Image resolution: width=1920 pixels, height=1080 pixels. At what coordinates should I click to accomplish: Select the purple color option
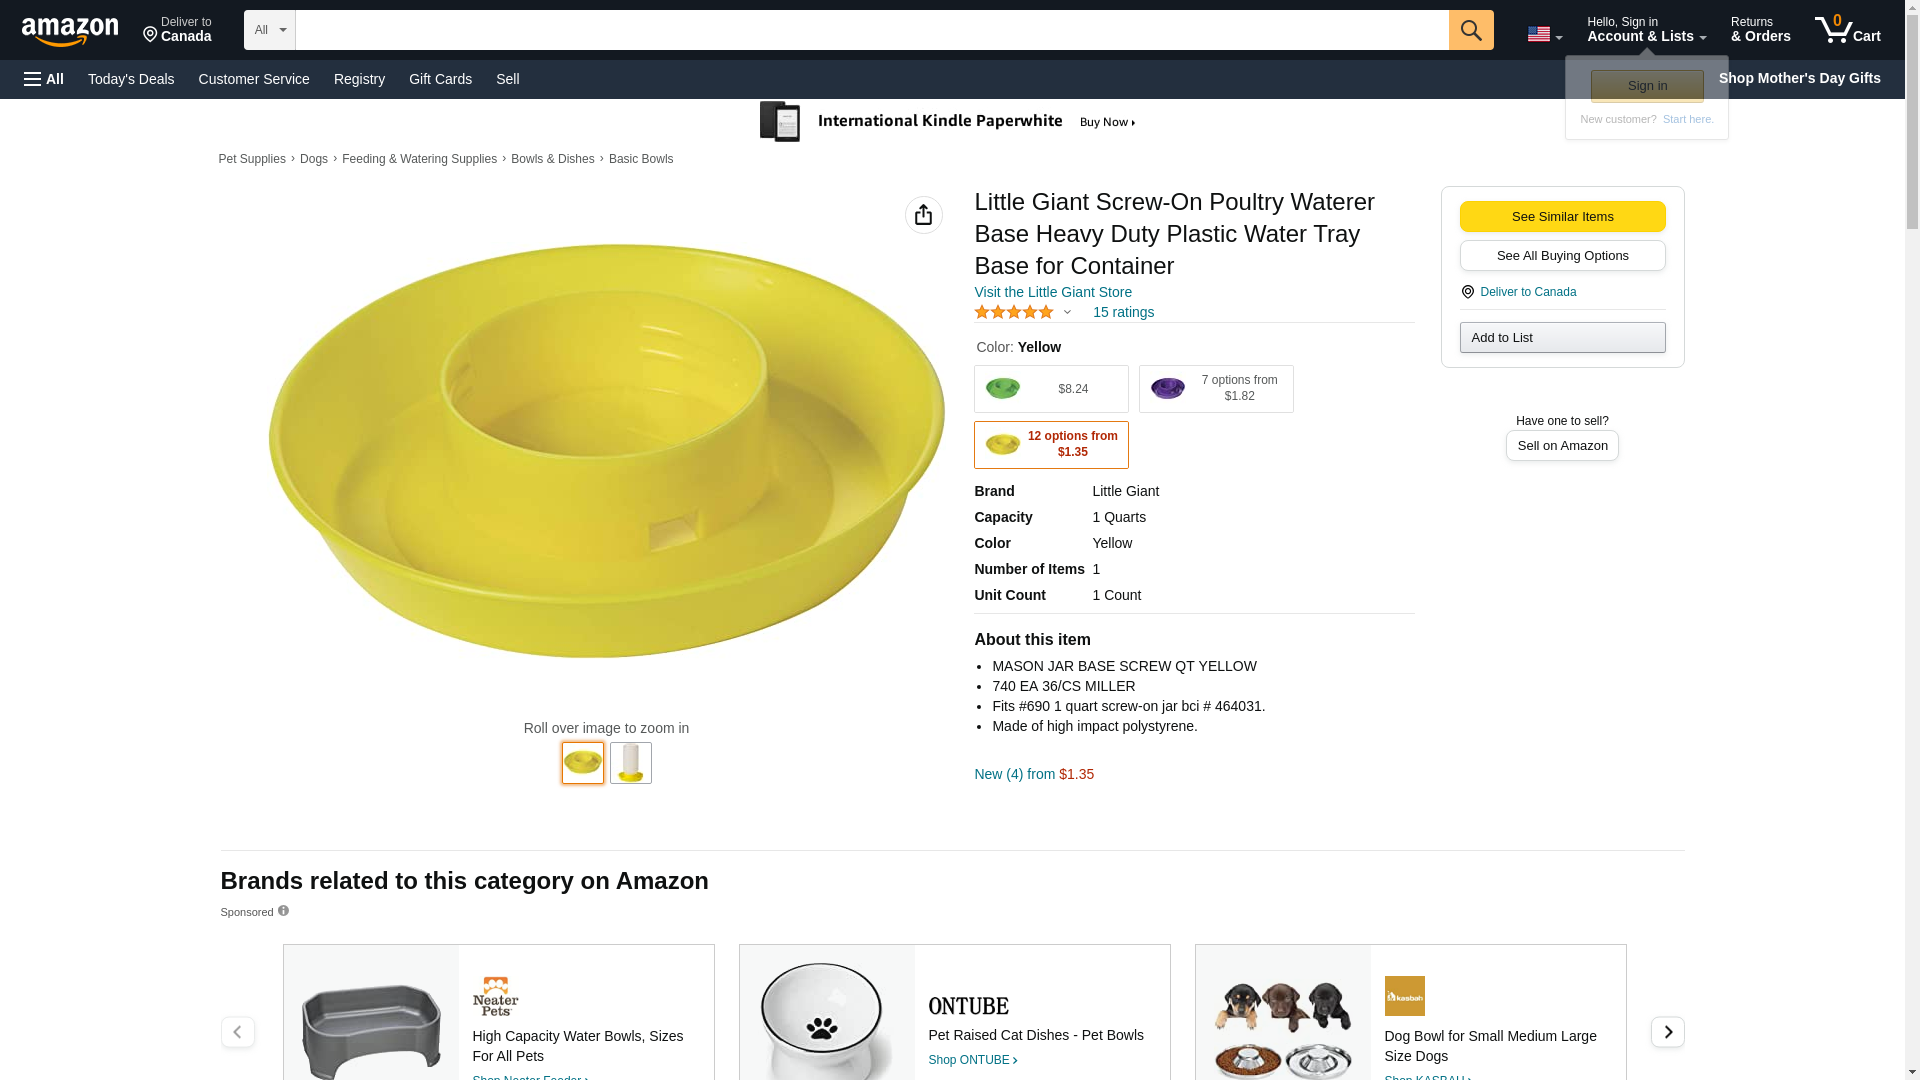point(1215,389)
